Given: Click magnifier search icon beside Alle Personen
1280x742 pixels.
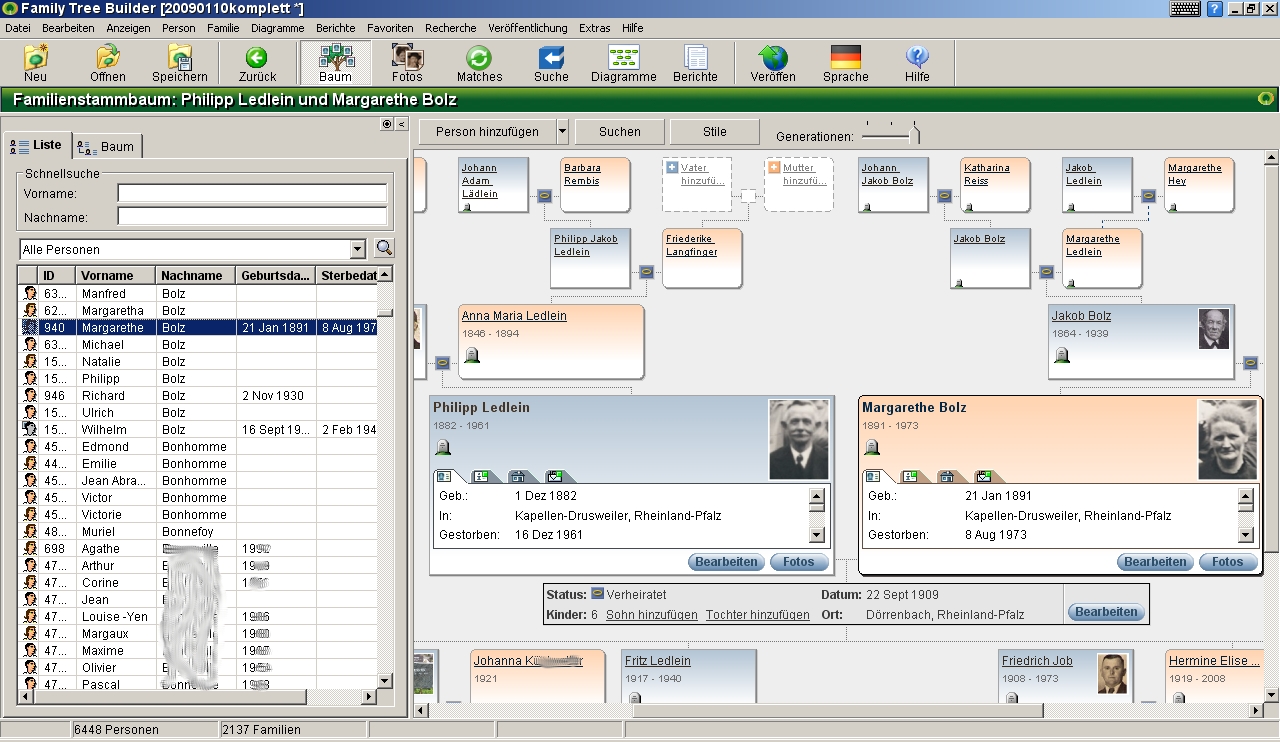Looking at the screenshot, I should [383, 249].
